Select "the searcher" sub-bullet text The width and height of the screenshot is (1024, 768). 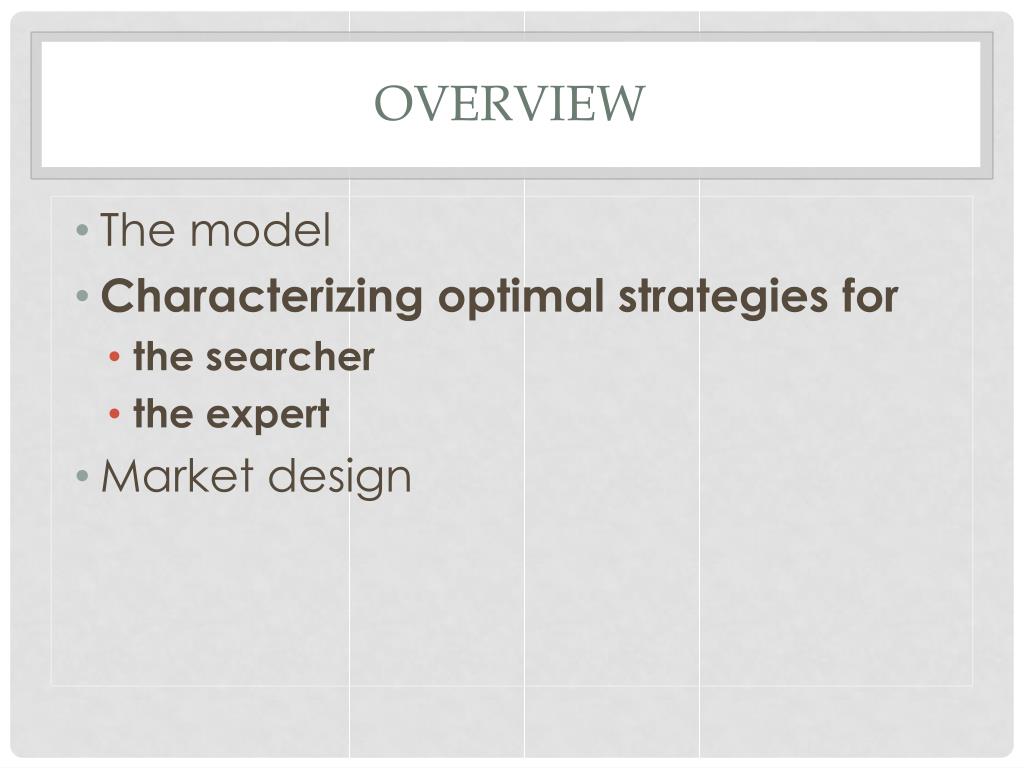click(253, 357)
